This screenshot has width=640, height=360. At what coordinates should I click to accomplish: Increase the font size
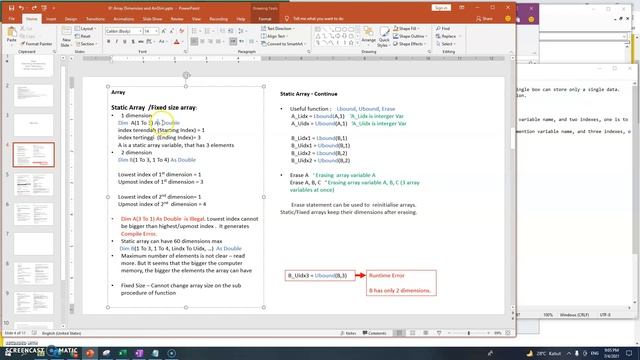pyautogui.click(x=164, y=31)
